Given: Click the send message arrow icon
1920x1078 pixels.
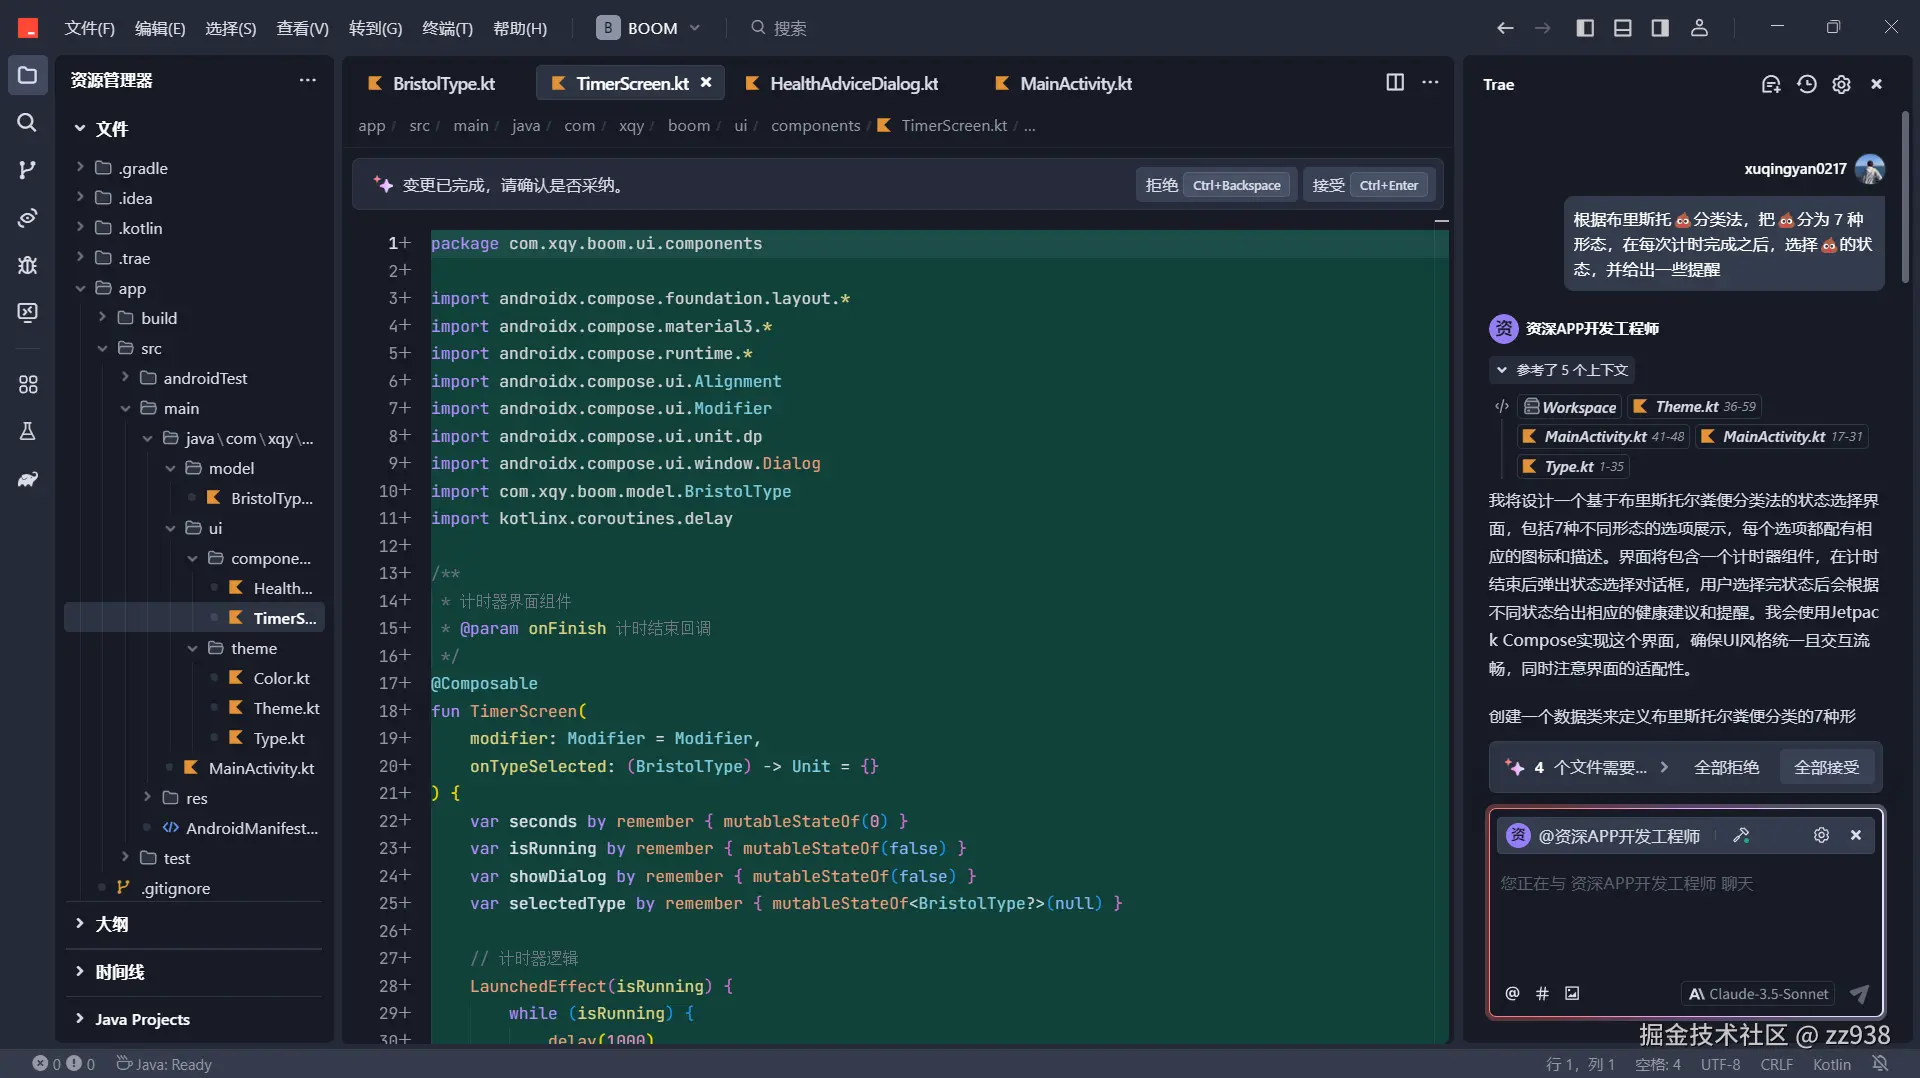Looking at the screenshot, I should pos(1859,993).
